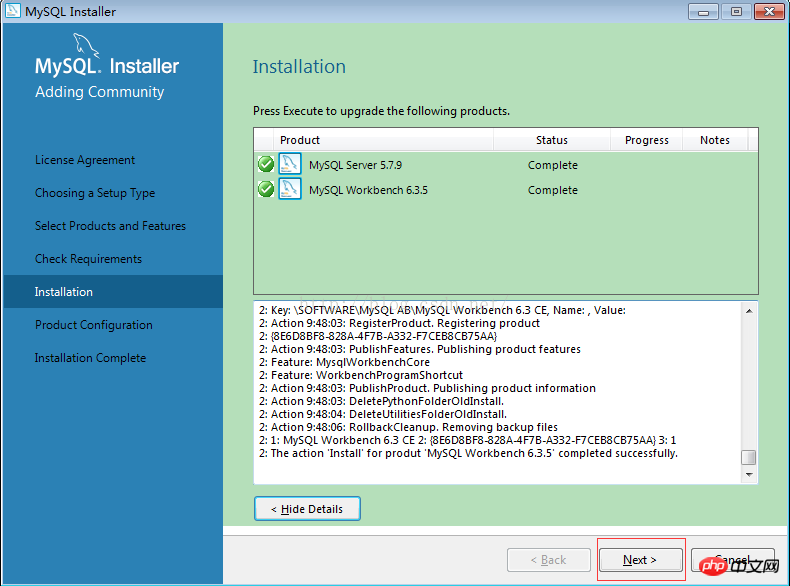
Task: Click log line 'PublishFeatures. Publishing product features'
Action: point(420,349)
